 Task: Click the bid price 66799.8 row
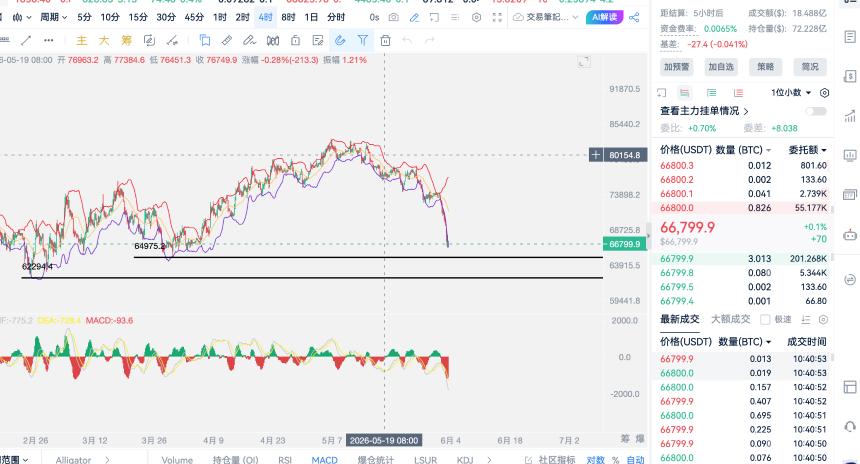(x=743, y=273)
